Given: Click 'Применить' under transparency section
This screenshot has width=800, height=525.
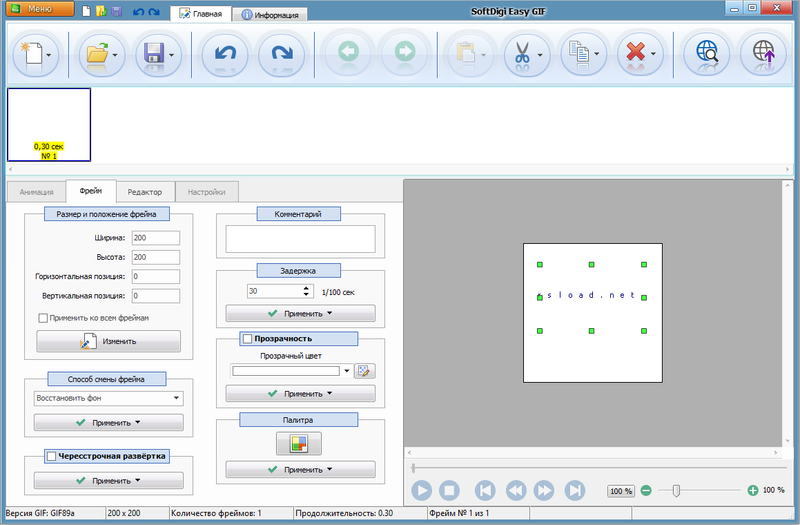Looking at the screenshot, I should click(x=301, y=393).
